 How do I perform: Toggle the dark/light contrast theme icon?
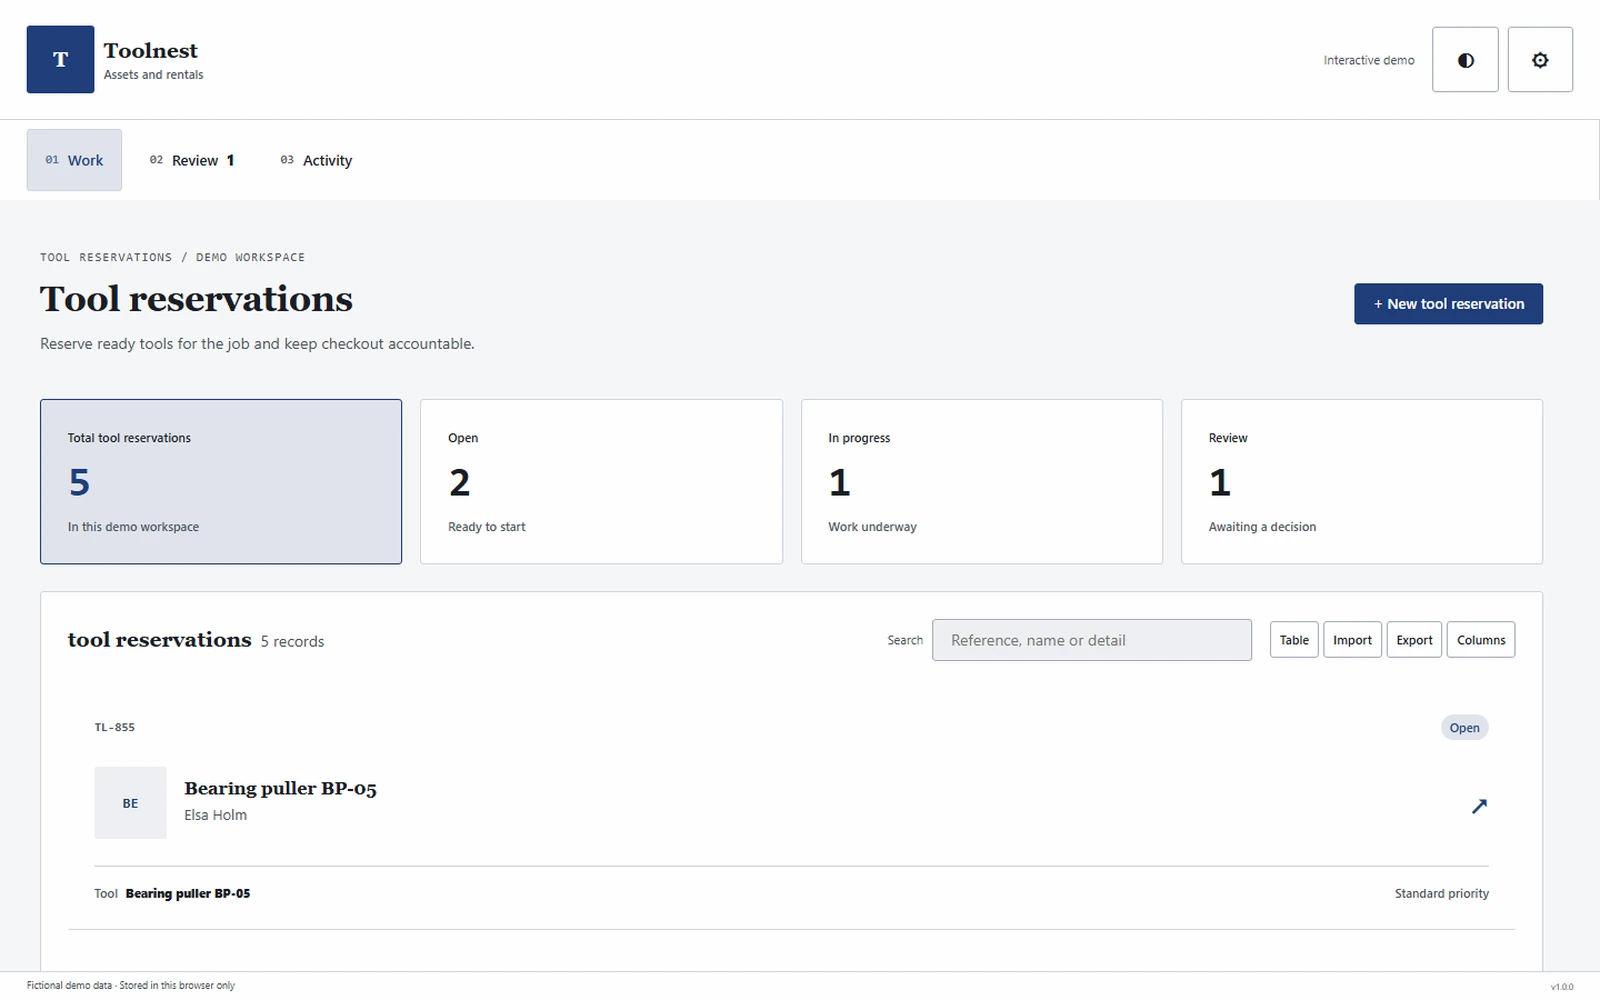(1465, 60)
